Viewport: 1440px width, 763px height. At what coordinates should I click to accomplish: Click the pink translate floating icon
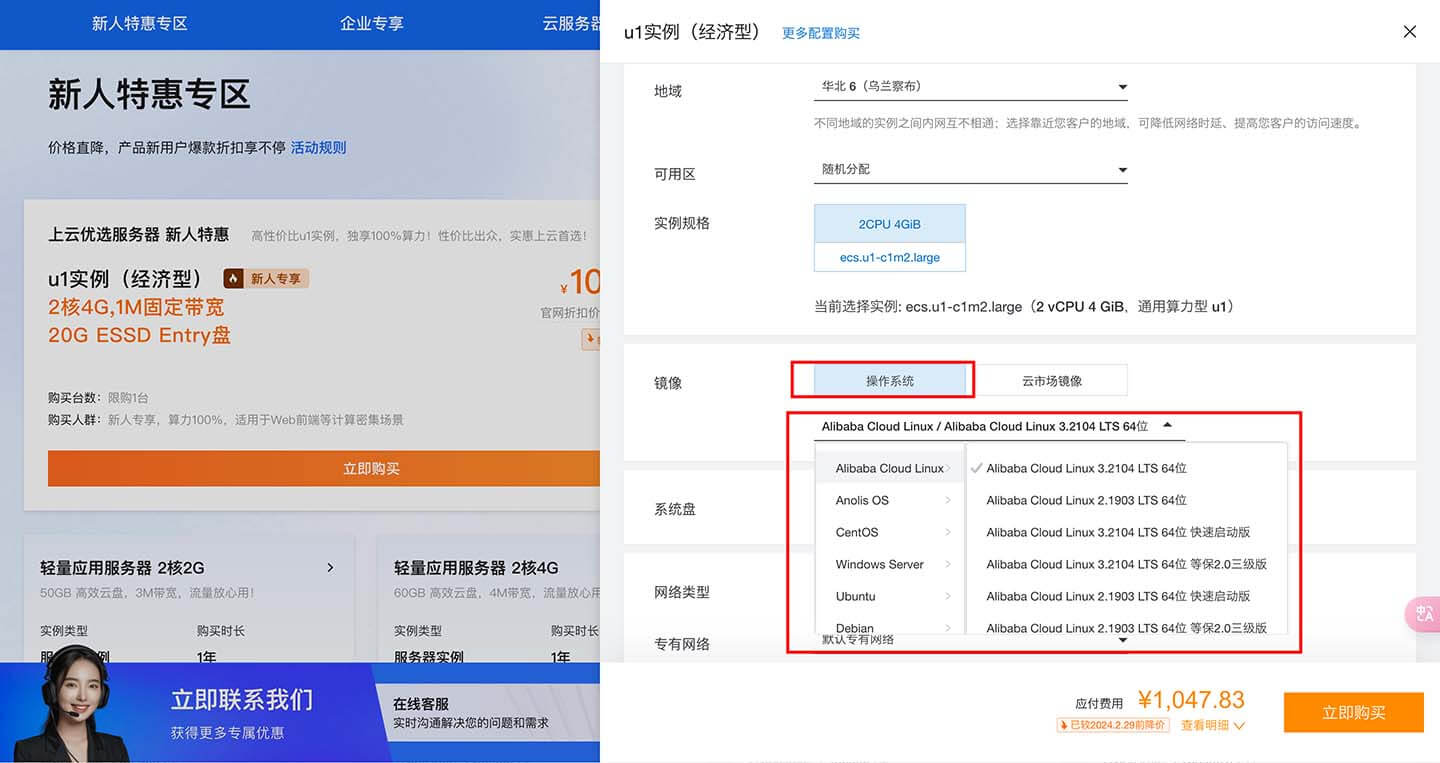point(1424,614)
